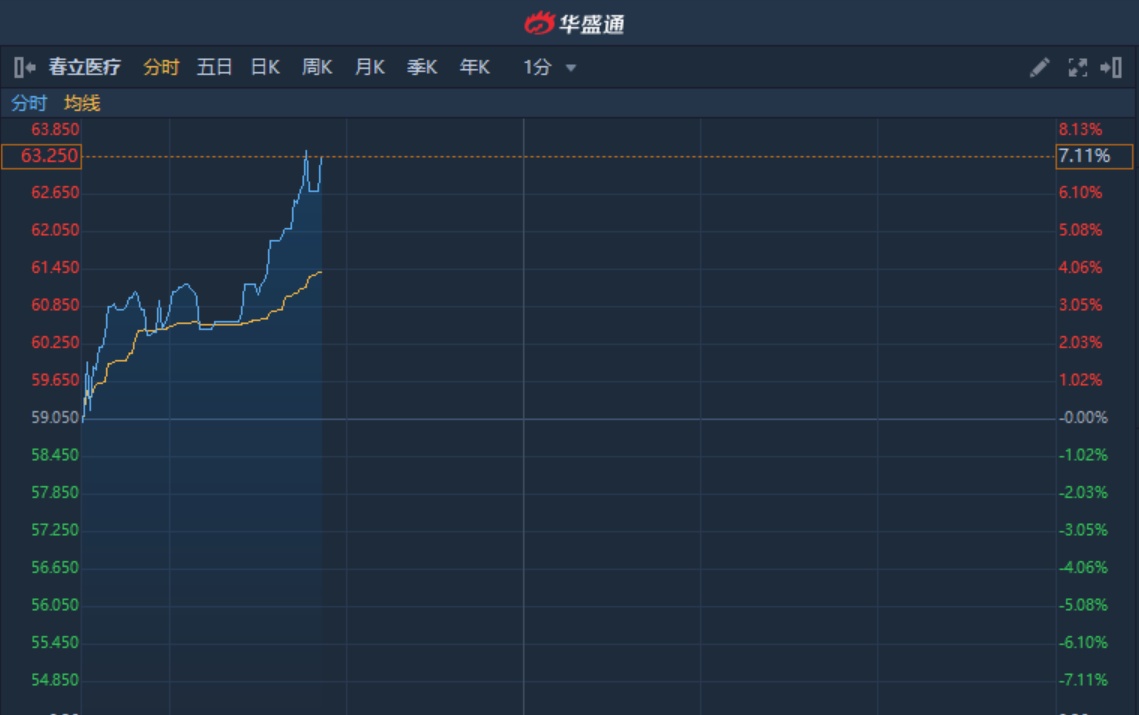Click the 62.650 price axis label
The width and height of the screenshot is (1139, 715).
(55, 193)
